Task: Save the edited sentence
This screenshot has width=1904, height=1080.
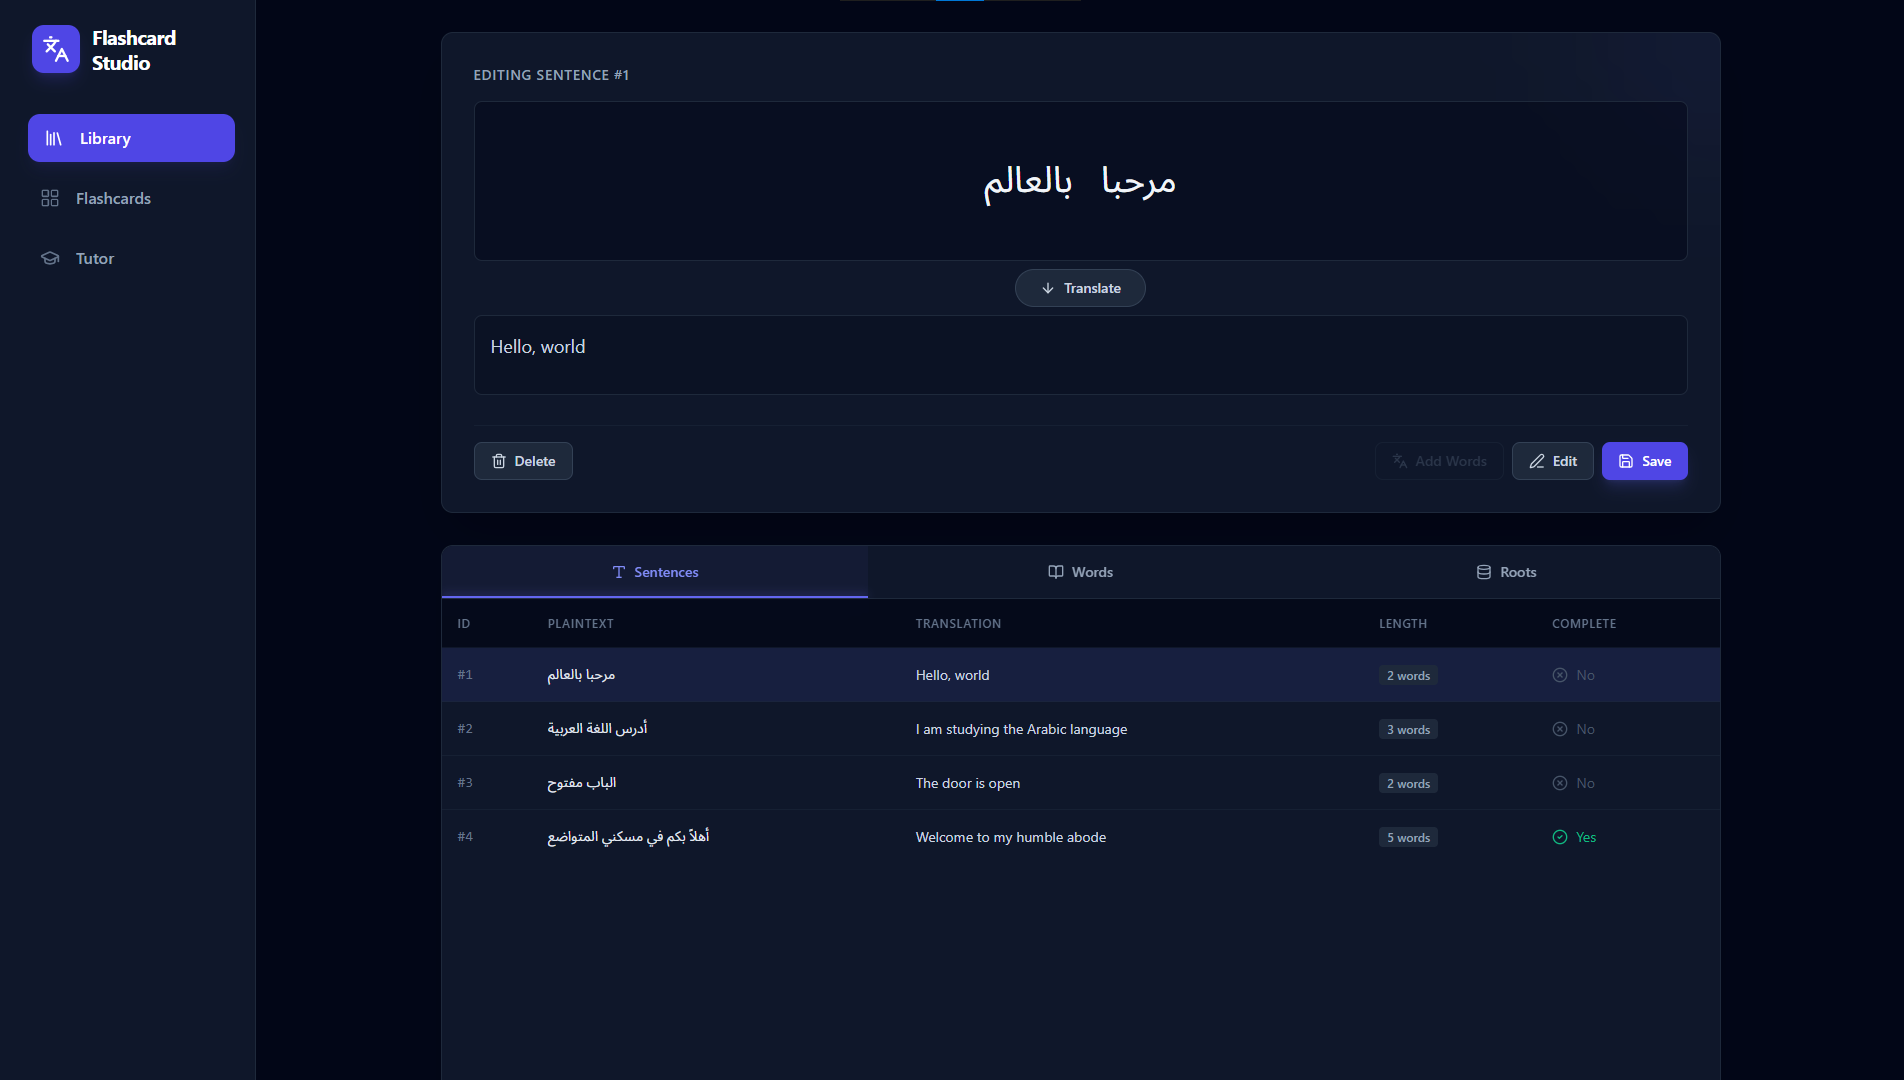Action: coord(1644,461)
